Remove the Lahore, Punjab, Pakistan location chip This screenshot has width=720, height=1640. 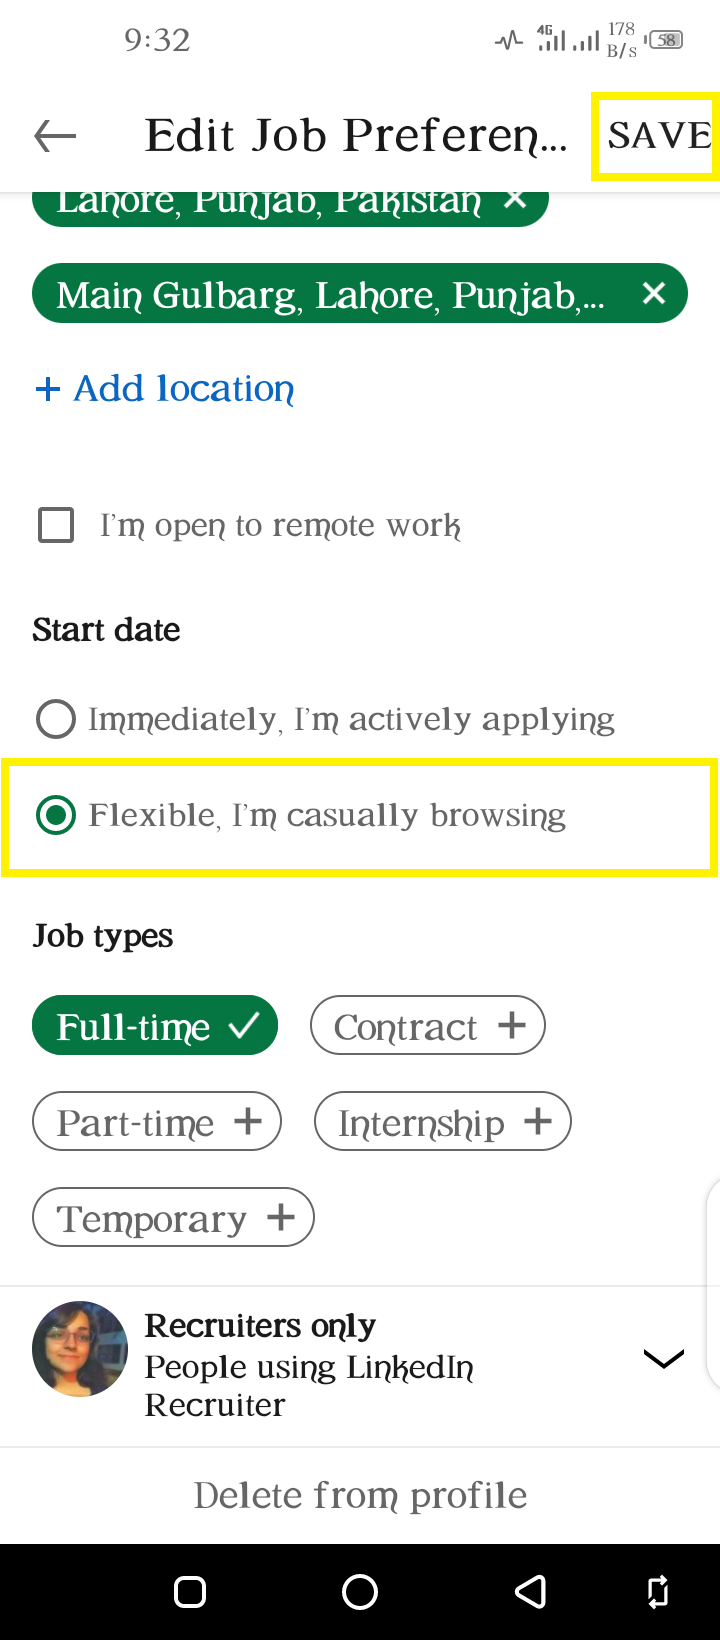515,200
